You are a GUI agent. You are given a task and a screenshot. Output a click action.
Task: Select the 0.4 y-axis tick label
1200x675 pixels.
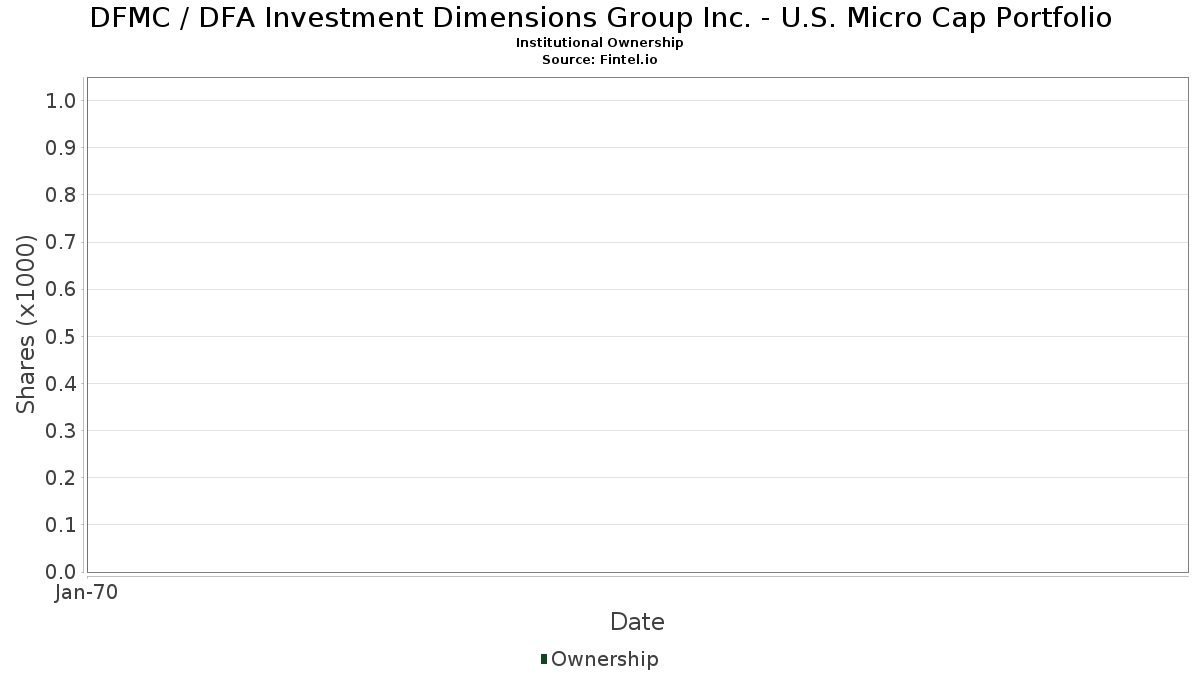click(61, 384)
